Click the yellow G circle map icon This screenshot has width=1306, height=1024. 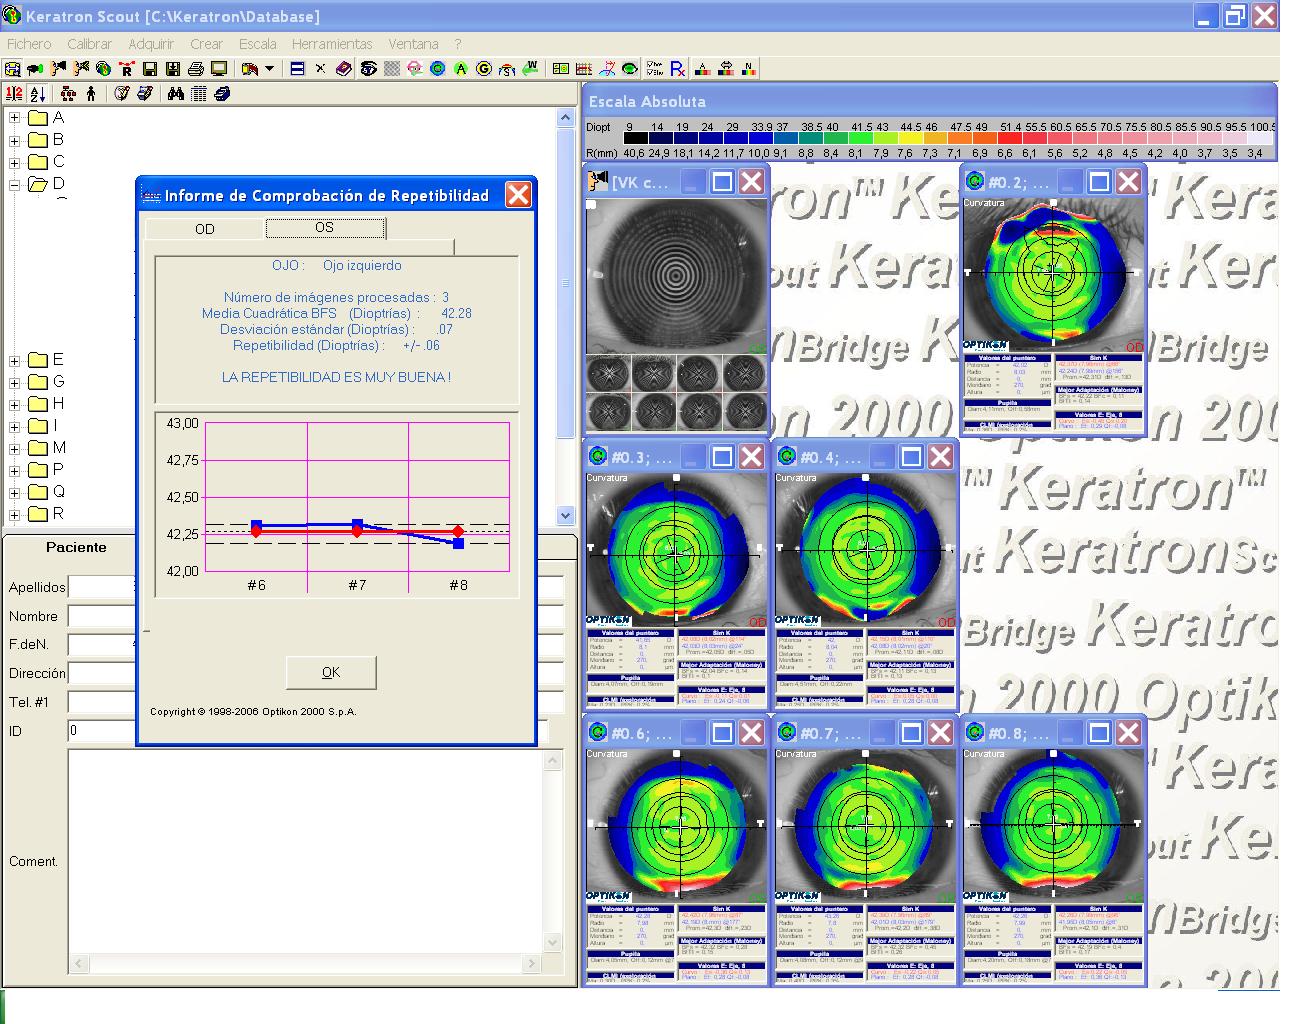[484, 69]
